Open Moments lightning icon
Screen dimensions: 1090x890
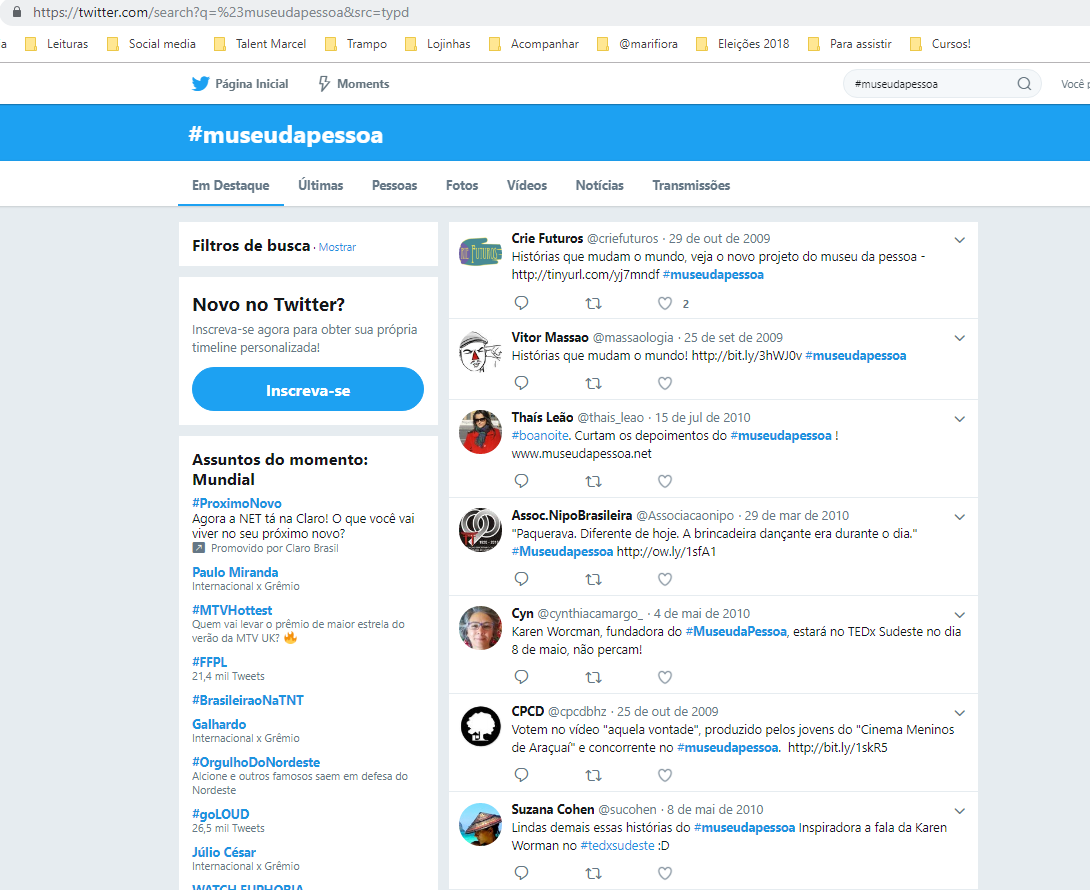[324, 84]
